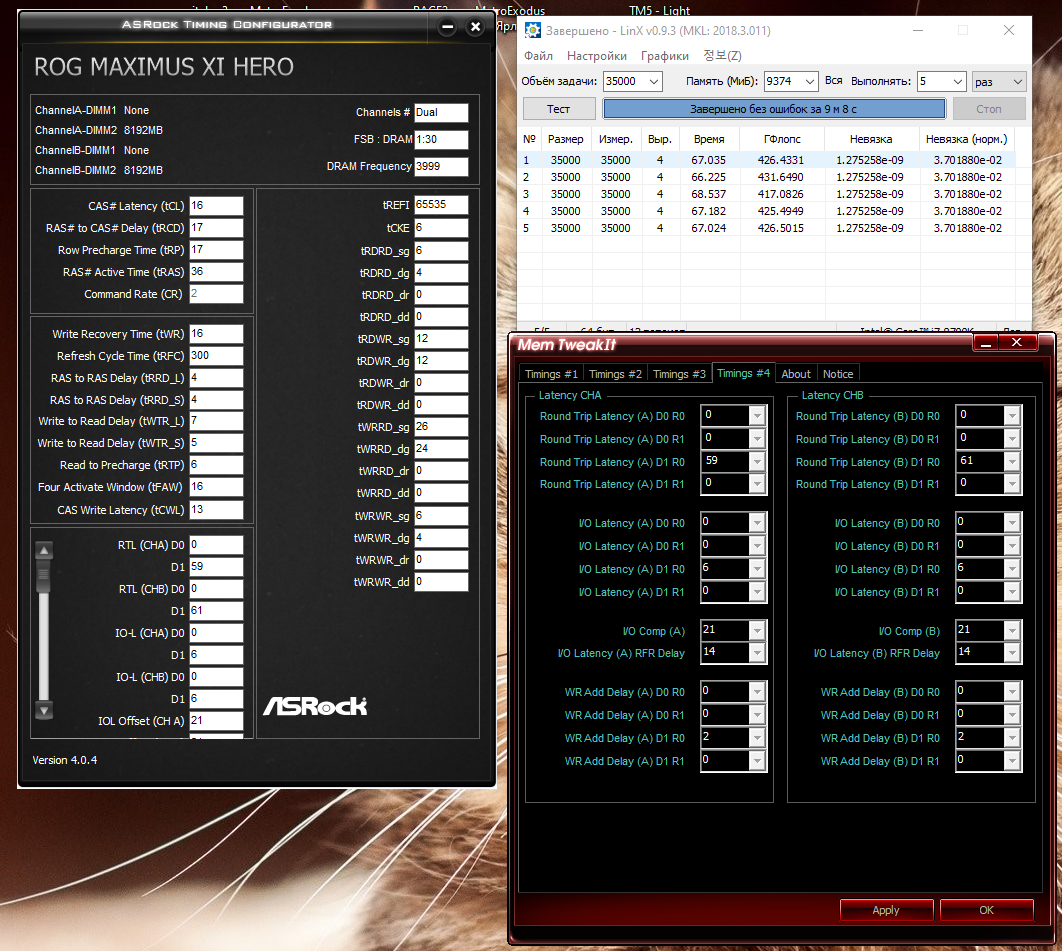Open the Notice tab in Mem TweakIt
The height and width of the screenshot is (951, 1062).
838,374
